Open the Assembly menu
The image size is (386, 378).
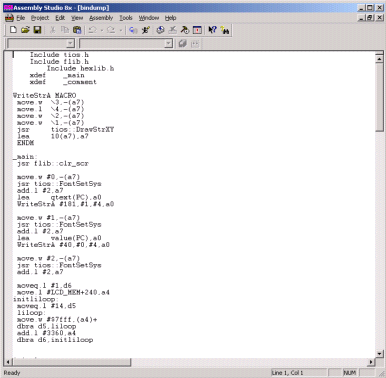point(101,18)
